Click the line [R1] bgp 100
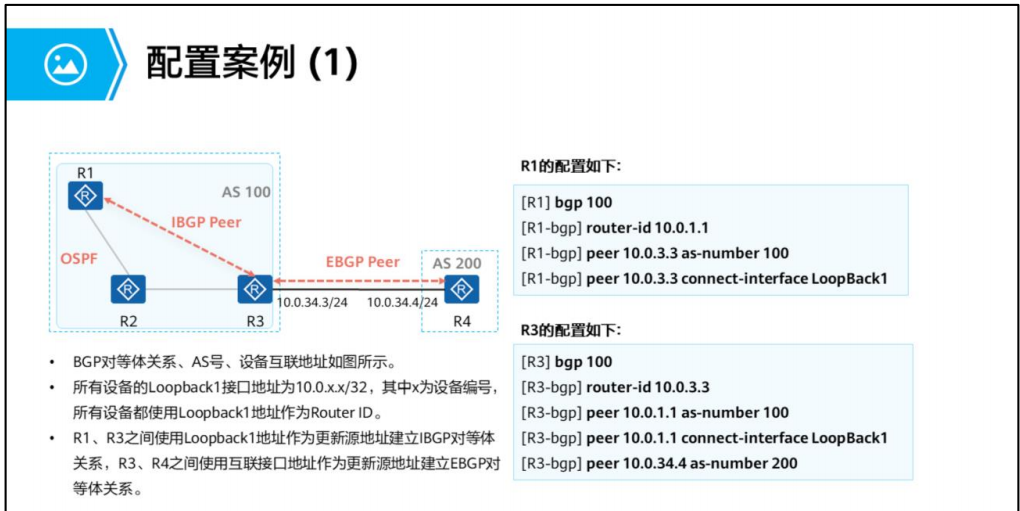This screenshot has width=1020, height=511. tap(567, 202)
